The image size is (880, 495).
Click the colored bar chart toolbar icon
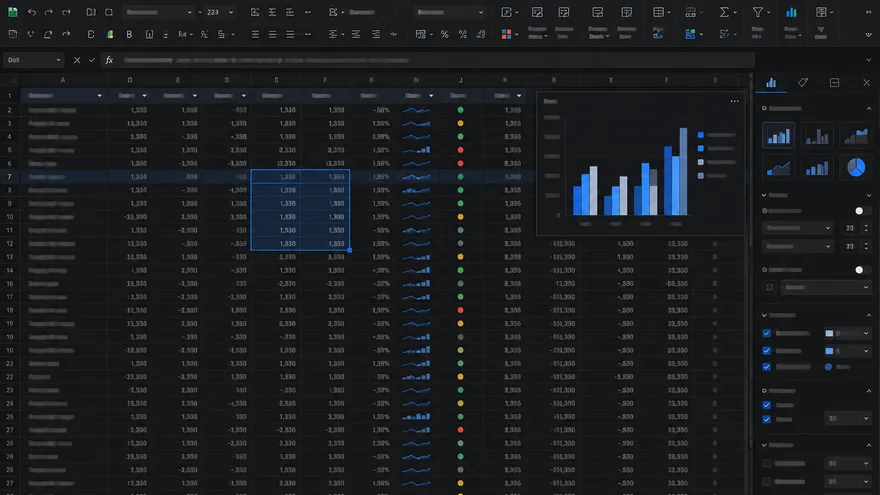point(791,12)
